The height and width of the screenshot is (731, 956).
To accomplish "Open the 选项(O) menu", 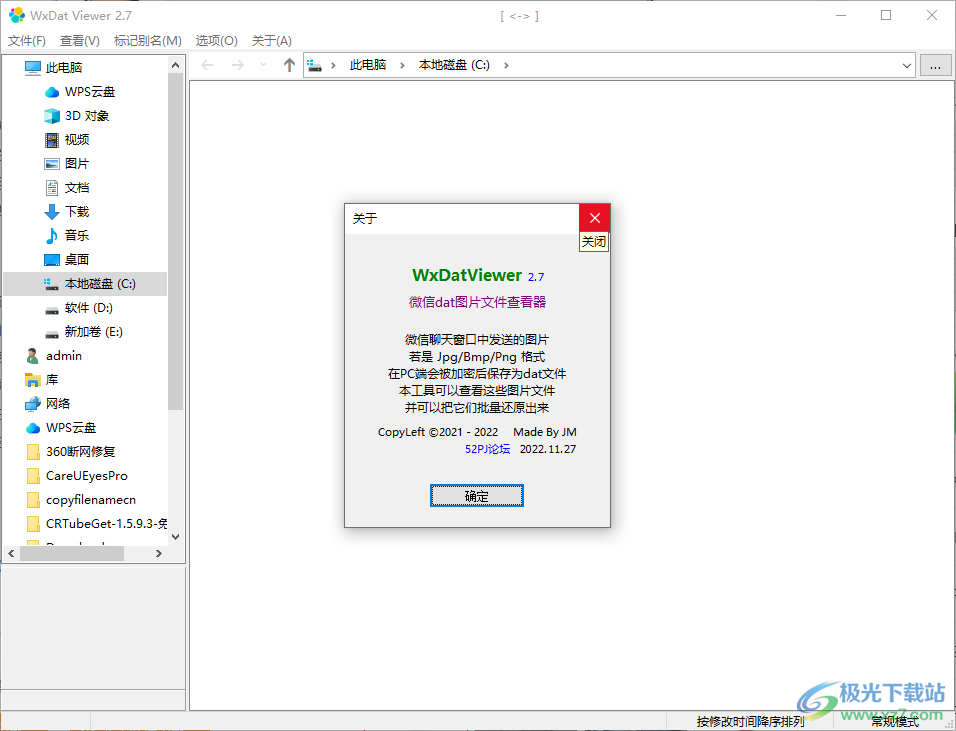I will [215, 40].
